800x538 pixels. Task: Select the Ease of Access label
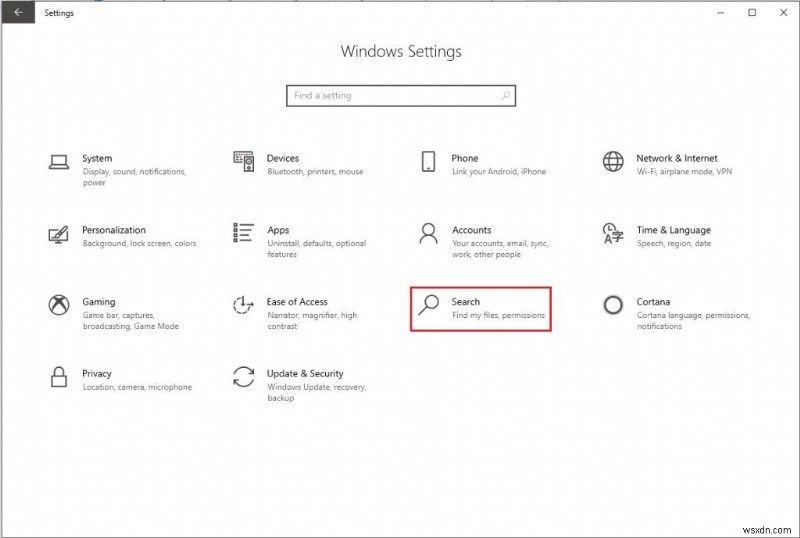297,302
